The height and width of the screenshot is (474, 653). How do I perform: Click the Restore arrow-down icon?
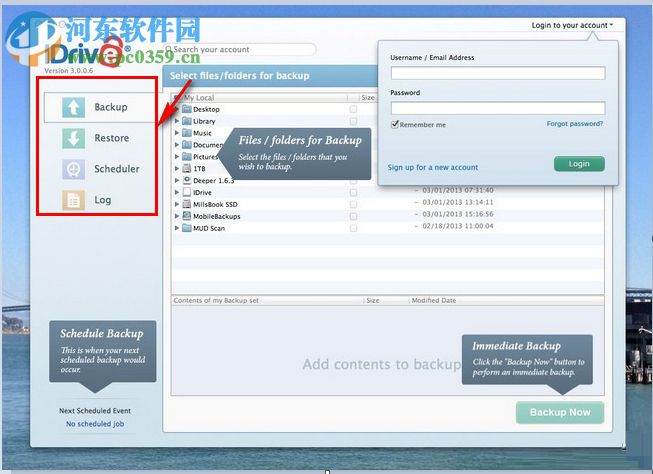(73, 138)
